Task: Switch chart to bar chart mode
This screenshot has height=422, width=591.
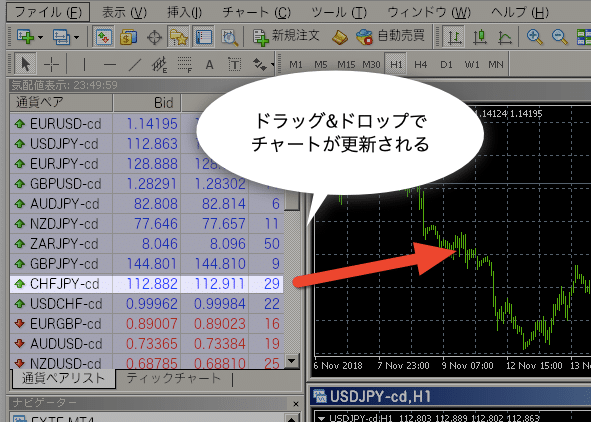Action: coord(454,37)
